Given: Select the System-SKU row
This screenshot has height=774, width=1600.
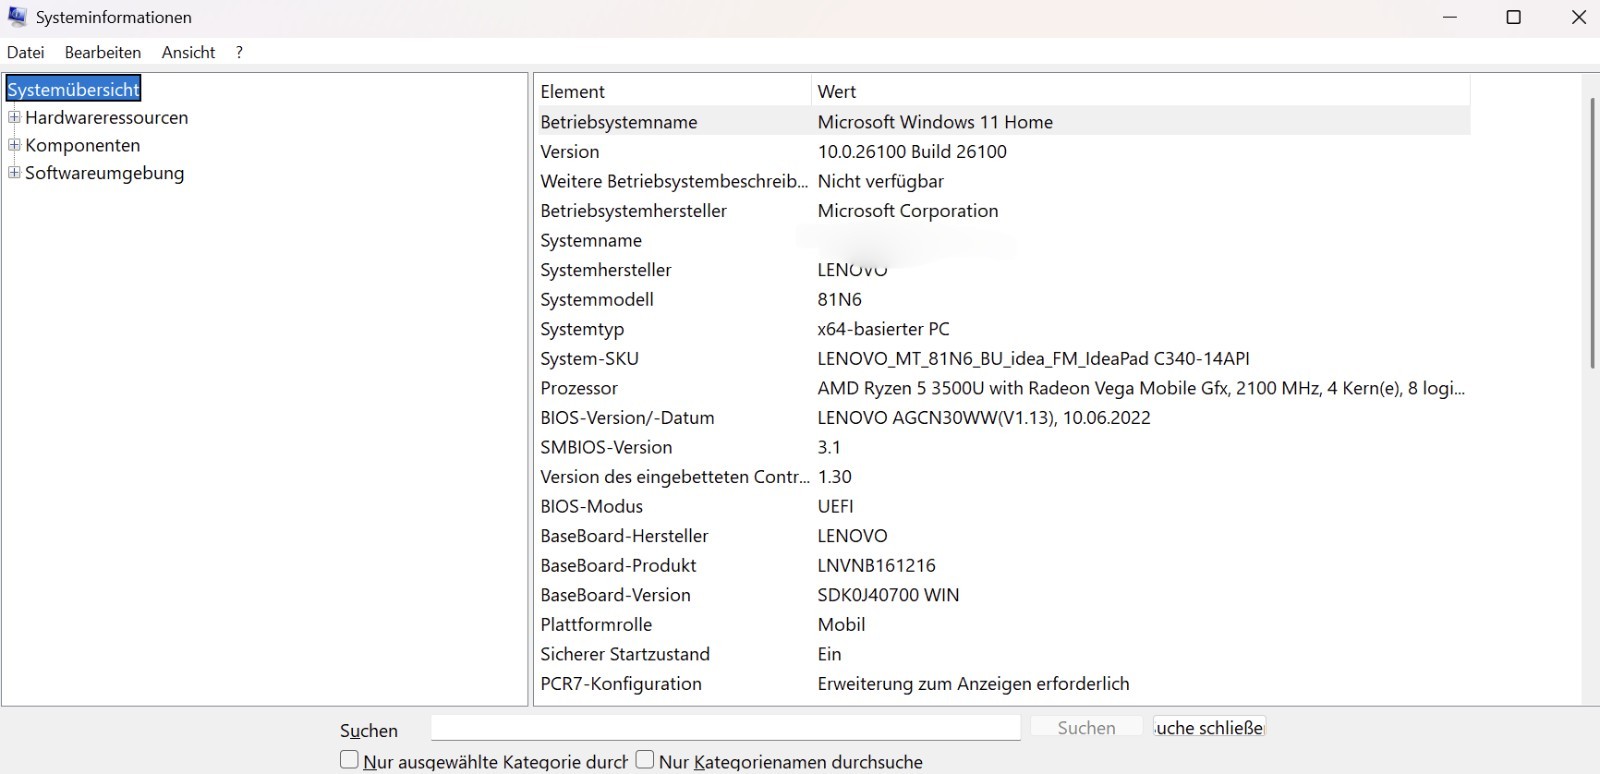Looking at the screenshot, I should point(1002,358).
